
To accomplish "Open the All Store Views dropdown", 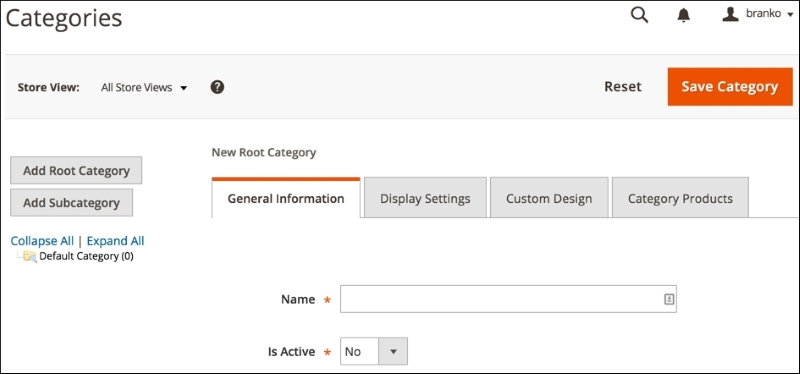I will pos(144,88).
